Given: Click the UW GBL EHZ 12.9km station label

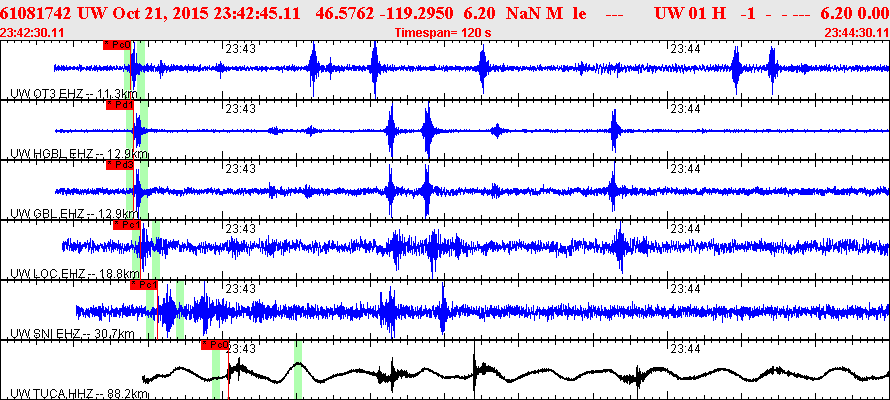Looking at the screenshot, I should coord(74,214).
